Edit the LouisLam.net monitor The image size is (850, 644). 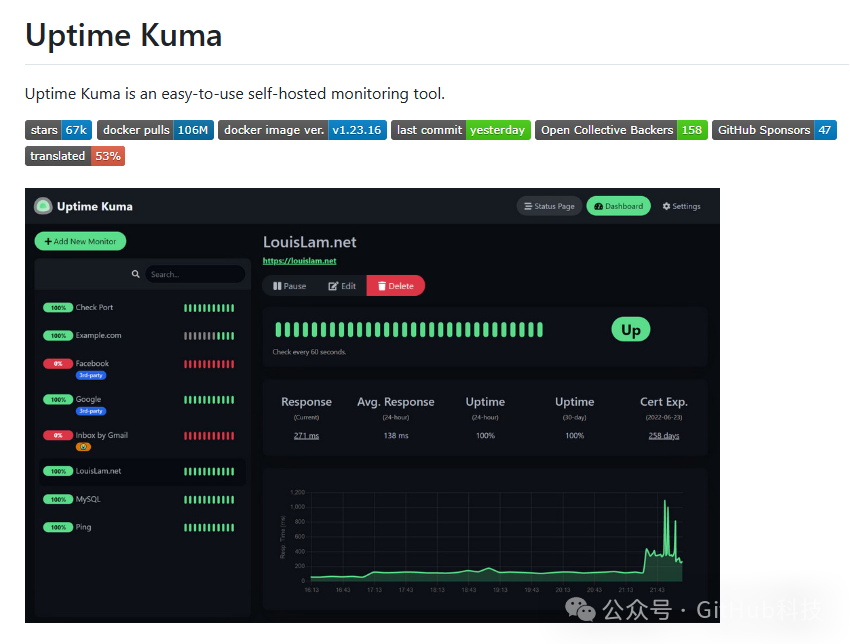(x=342, y=286)
